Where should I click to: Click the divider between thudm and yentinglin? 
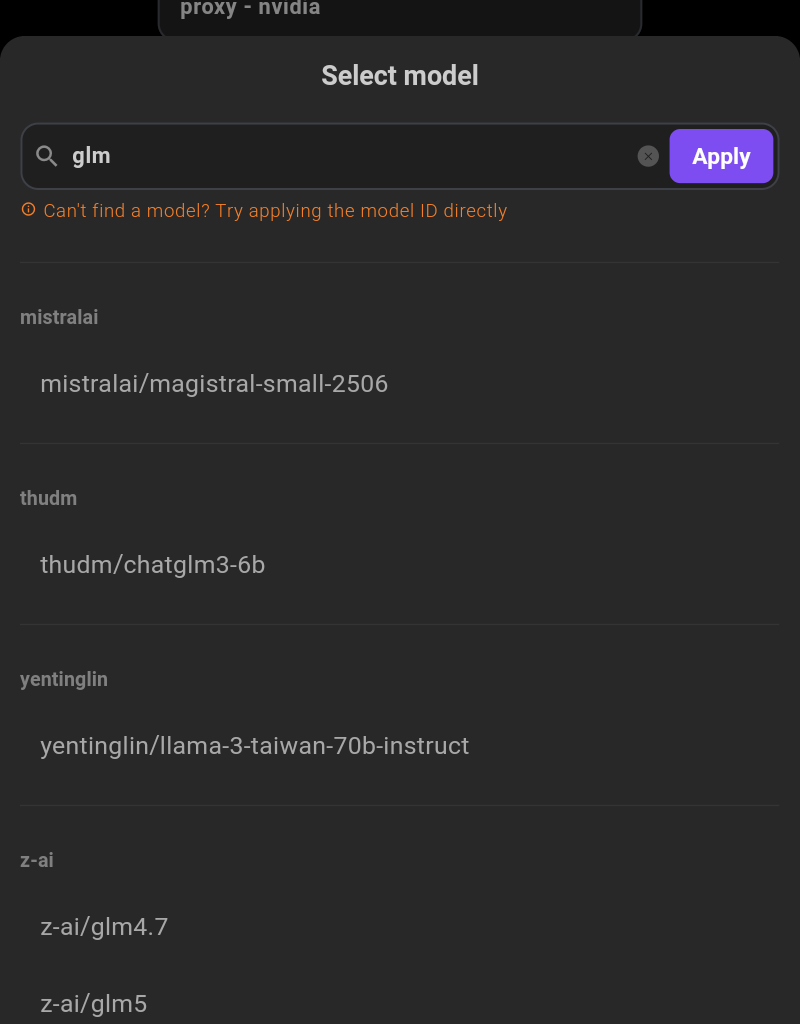click(x=400, y=624)
